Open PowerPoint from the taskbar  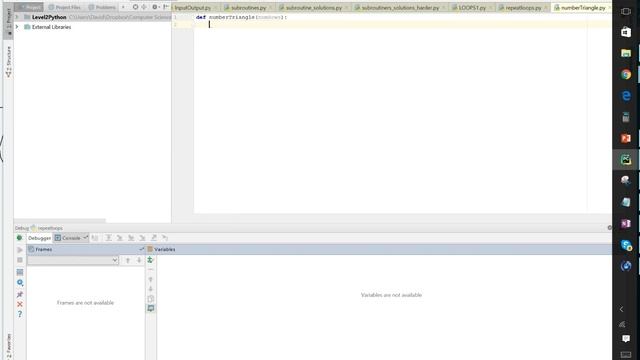pyautogui.click(x=626, y=138)
